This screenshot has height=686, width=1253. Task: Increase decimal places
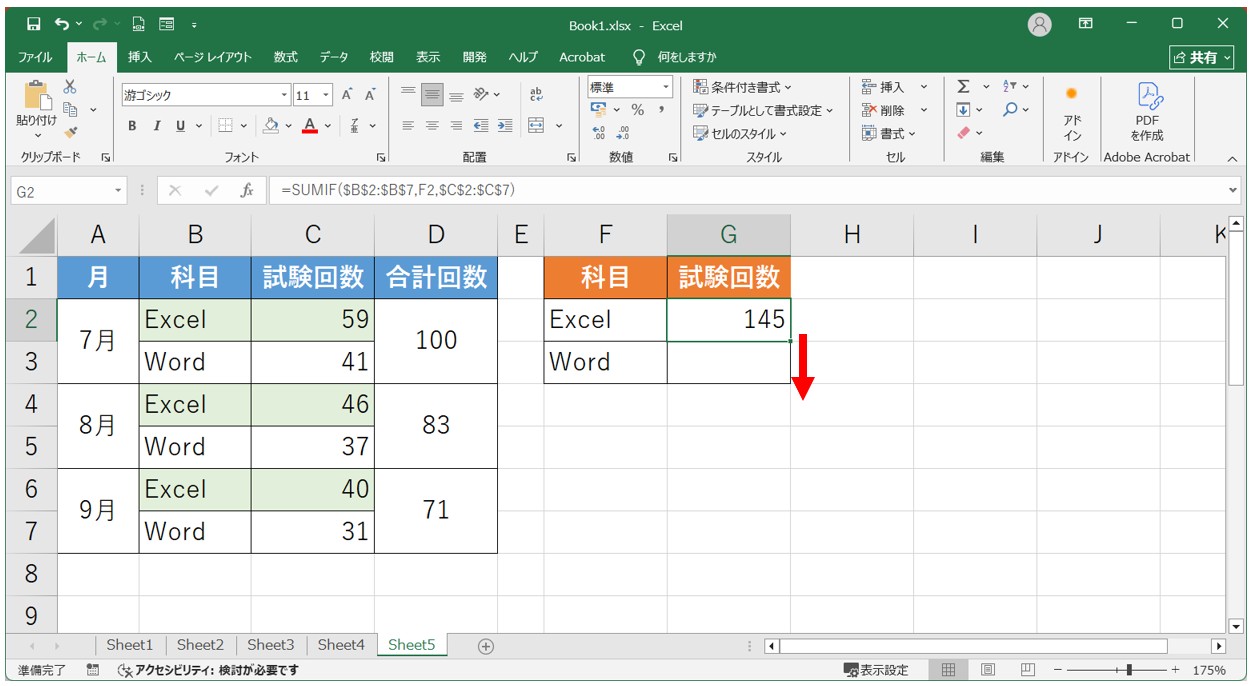(599, 131)
